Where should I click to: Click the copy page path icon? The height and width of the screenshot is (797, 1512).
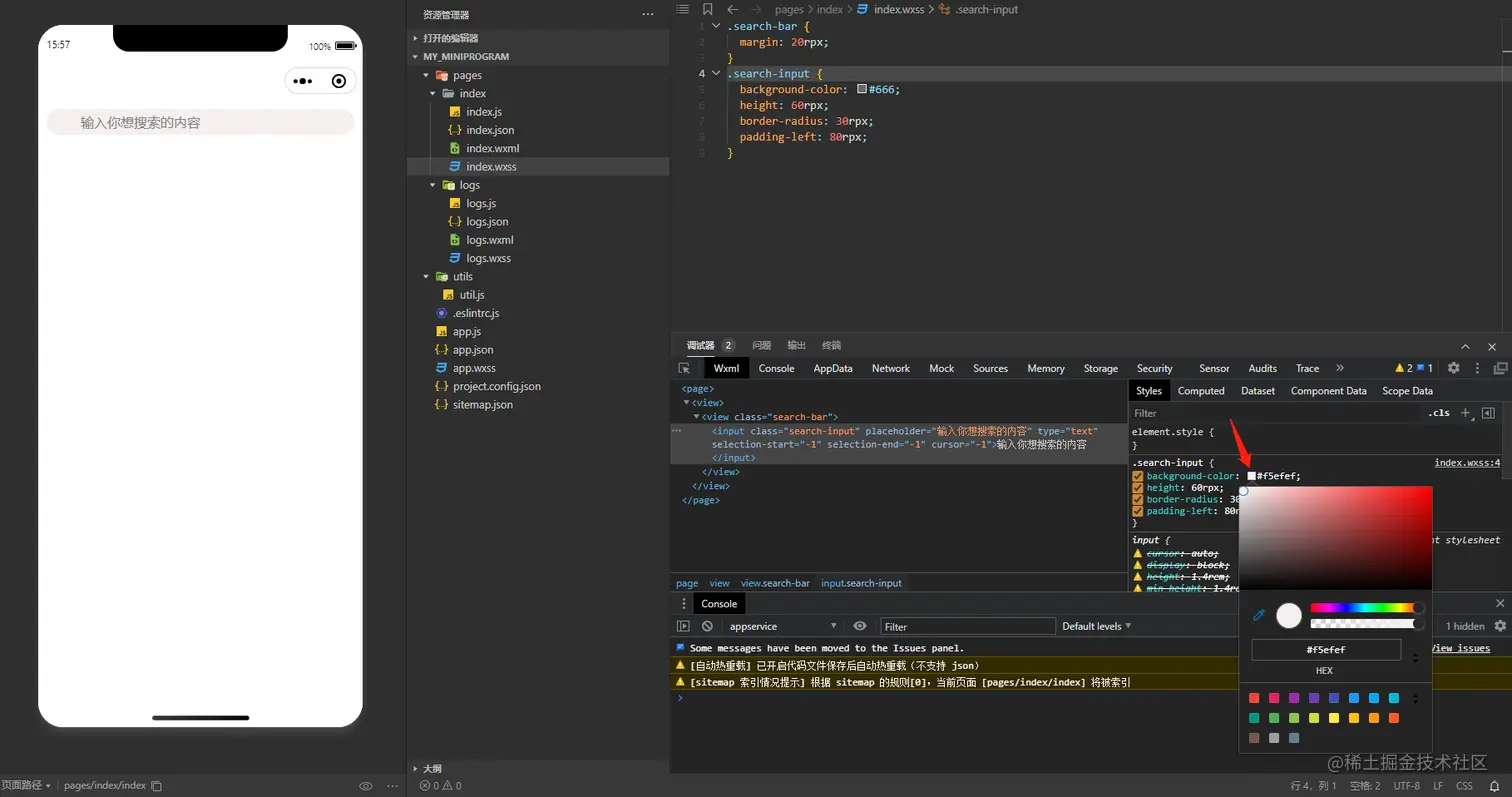156,786
